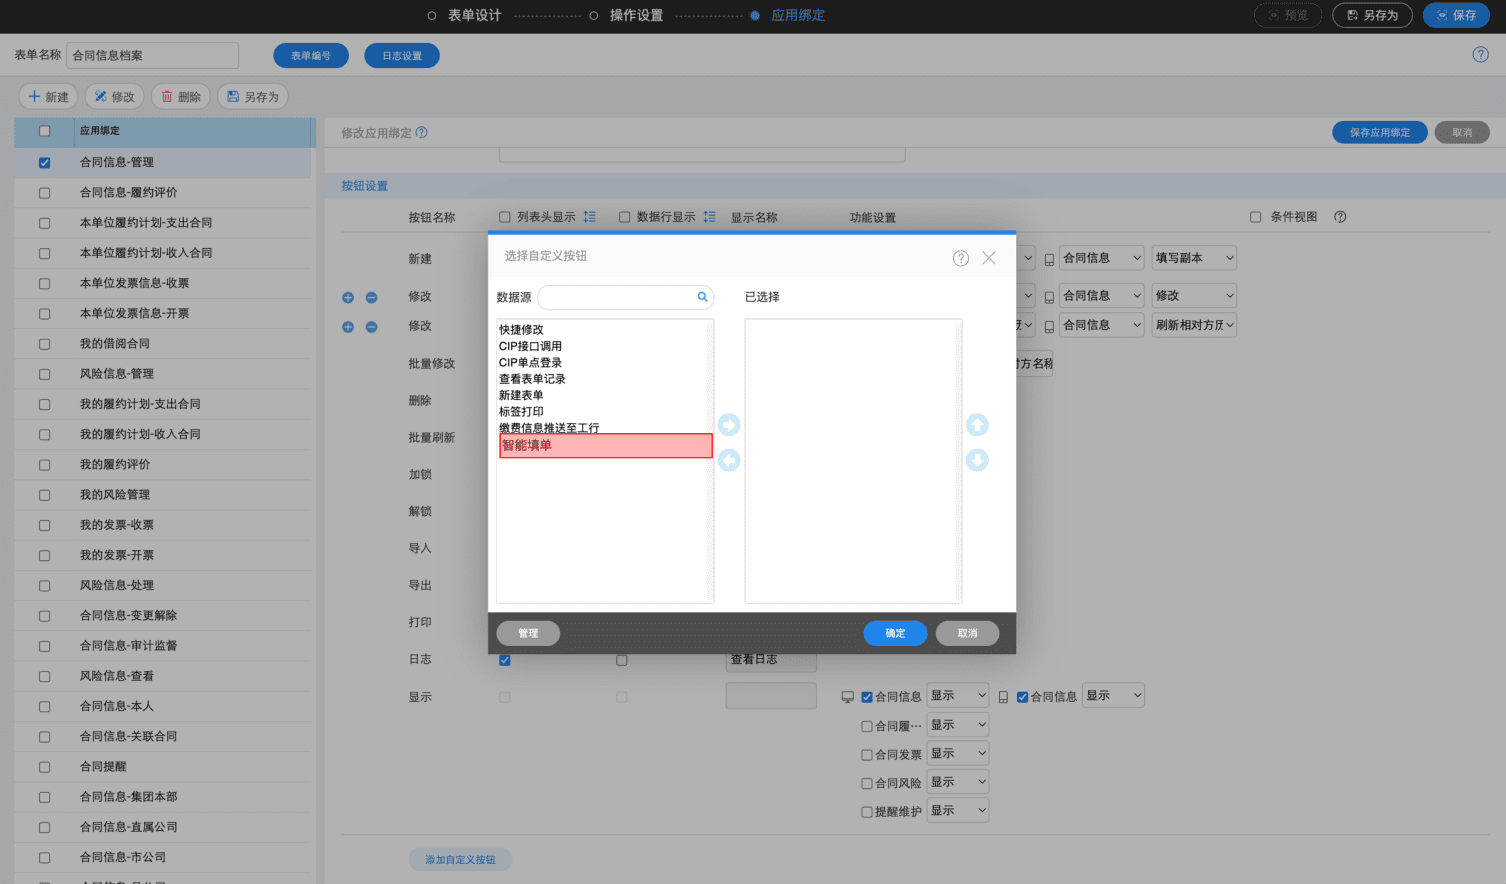Open the 填写副本 dropdown in the 新建 row
The width and height of the screenshot is (1506, 884).
click(x=1194, y=258)
